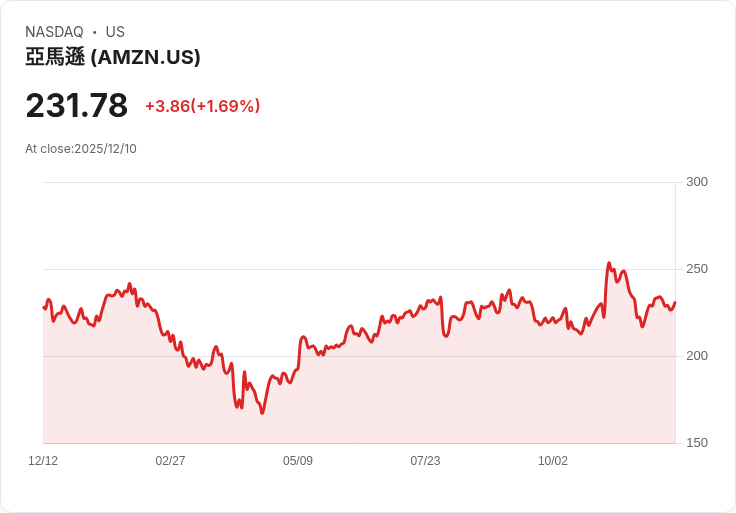
Task: Select the 05/09 date axis label
Action: pyautogui.click(x=298, y=461)
